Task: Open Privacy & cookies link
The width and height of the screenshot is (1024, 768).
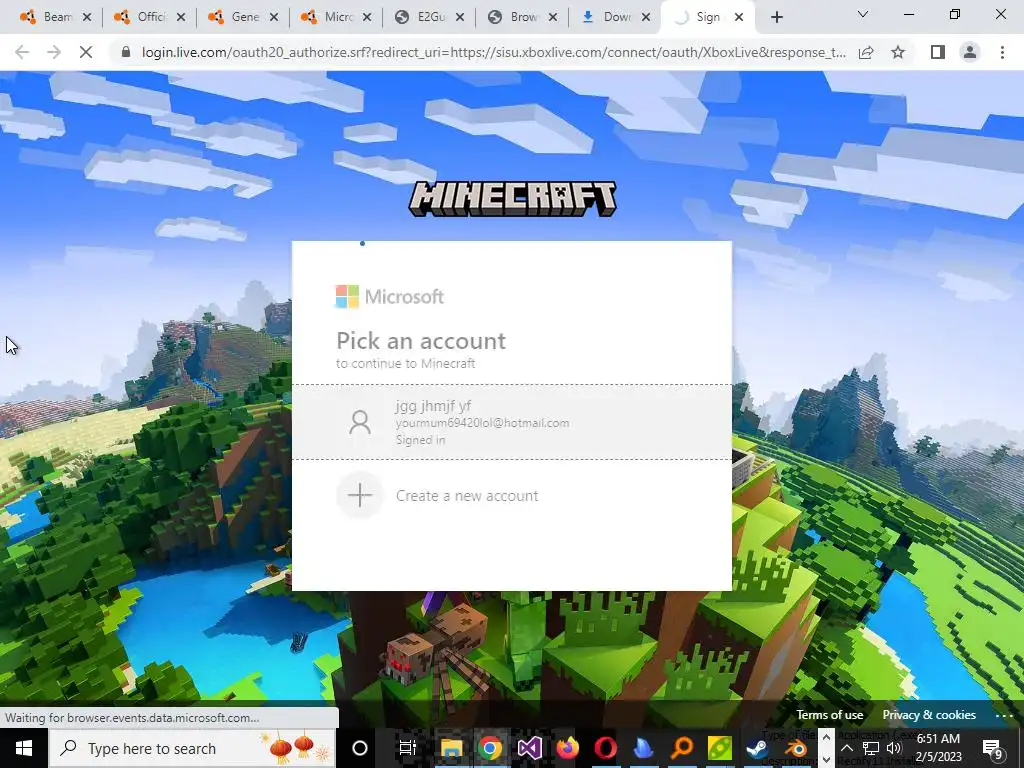Action: coord(929,715)
